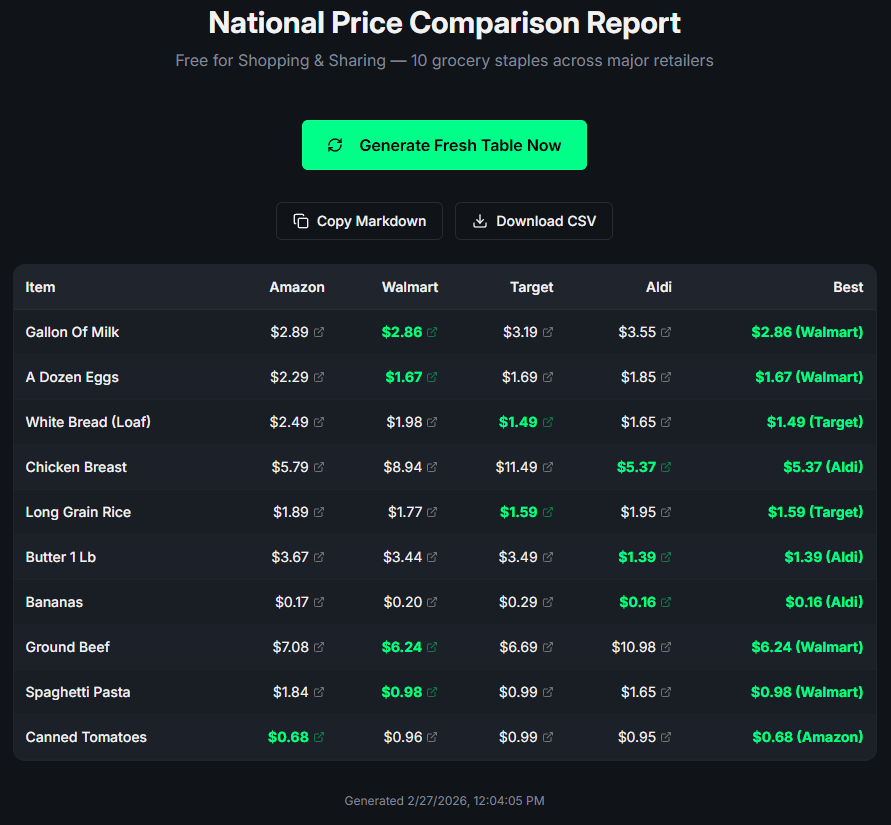Click the copy icon beside Copy Markdown

click(301, 221)
